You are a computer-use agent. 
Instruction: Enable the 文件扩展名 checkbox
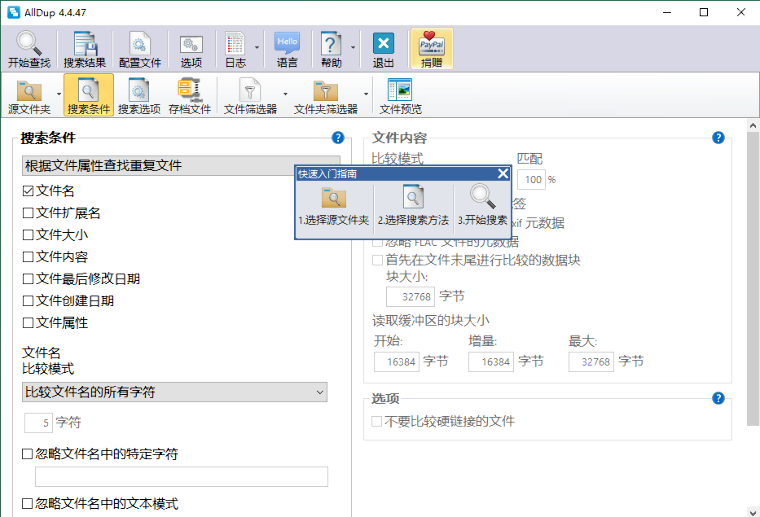click(x=28, y=213)
